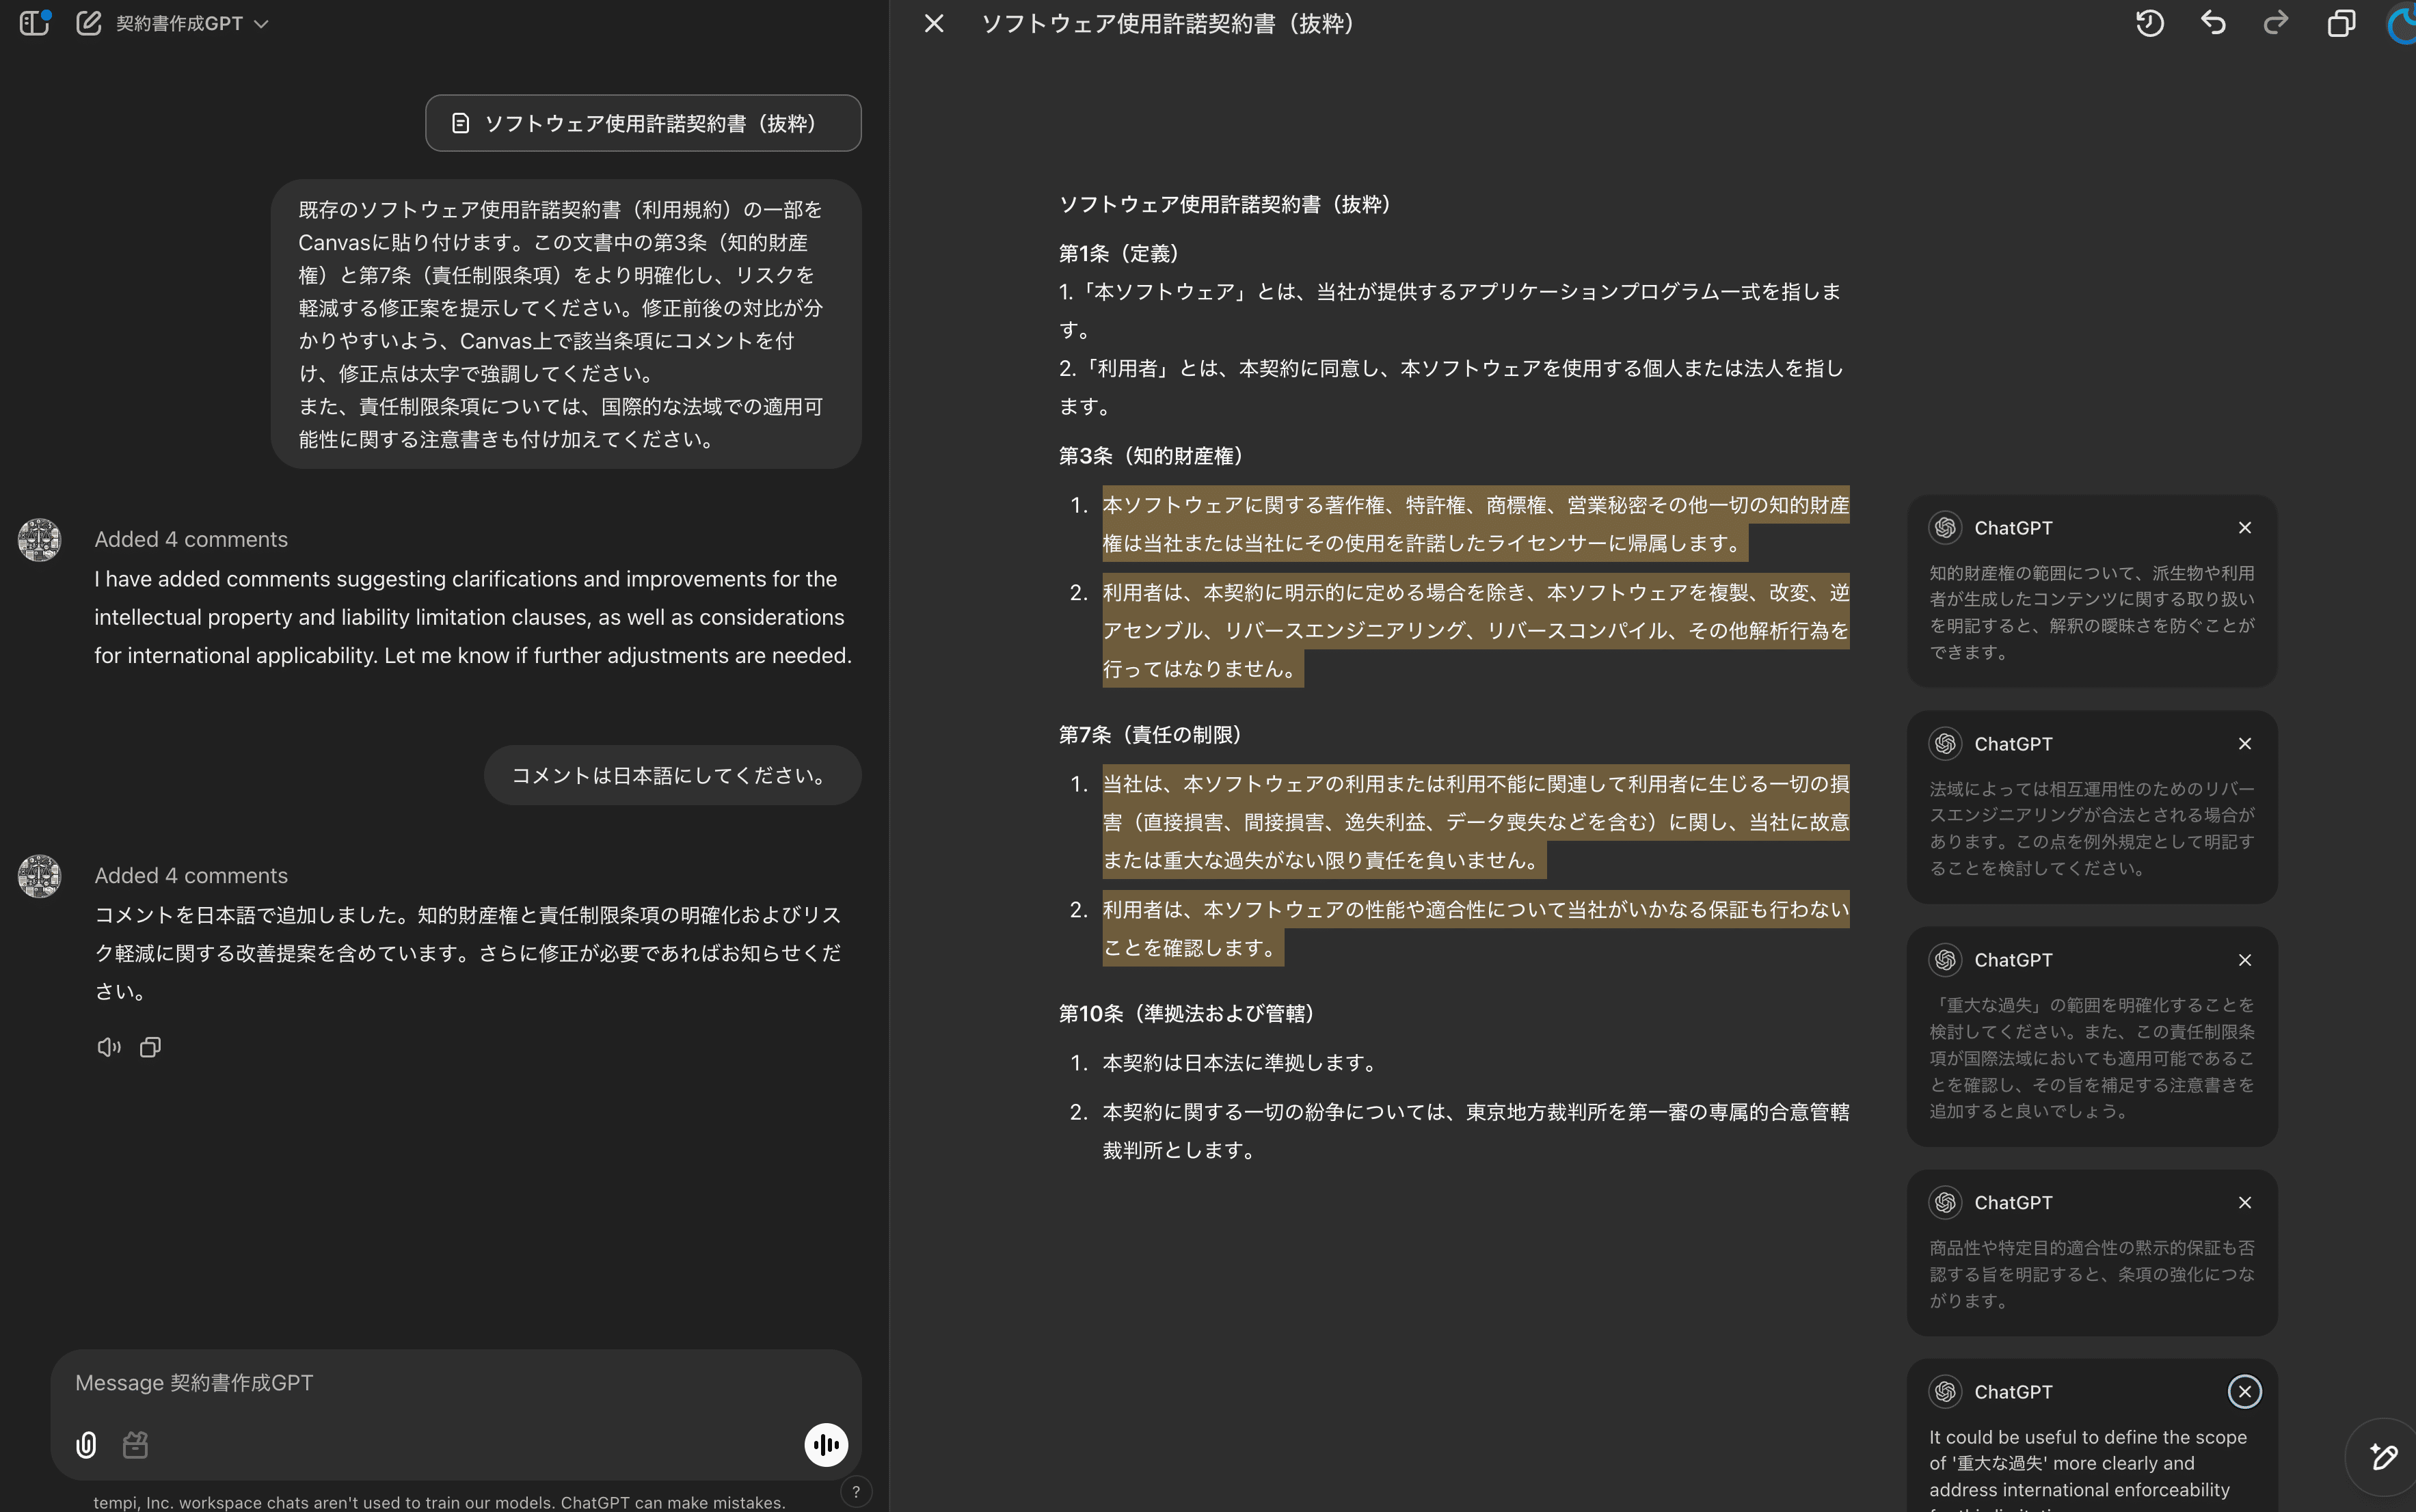Click the new chat compose icon
This screenshot has height=1512, width=2416.
pyautogui.click(x=89, y=23)
